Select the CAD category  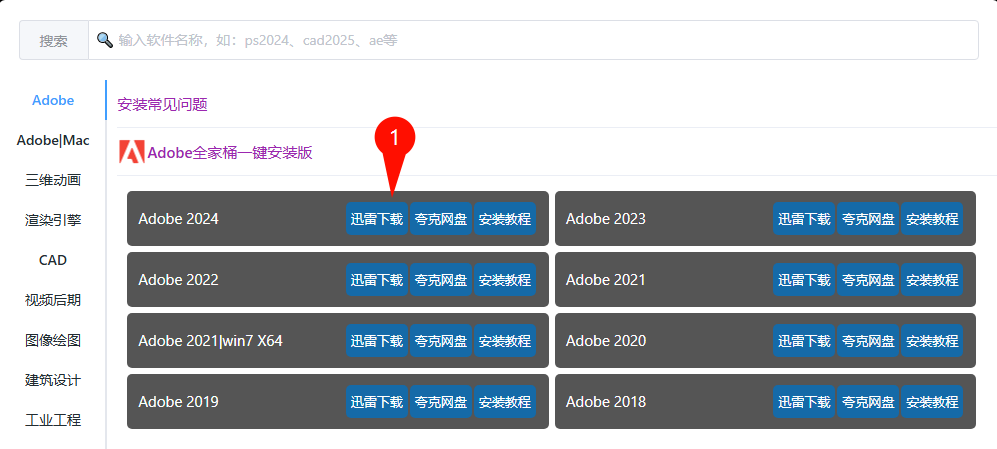click(53, 260)
